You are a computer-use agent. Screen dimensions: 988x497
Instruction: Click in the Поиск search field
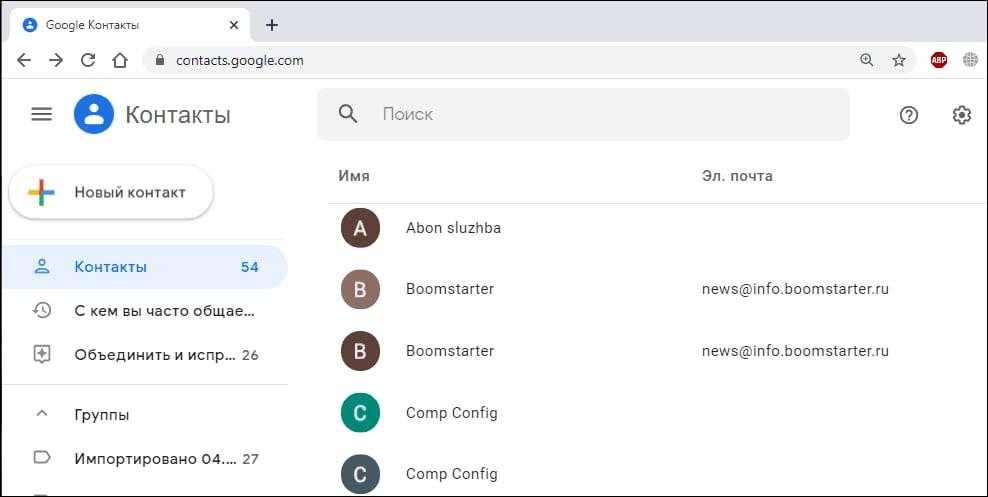coord(600,114)
